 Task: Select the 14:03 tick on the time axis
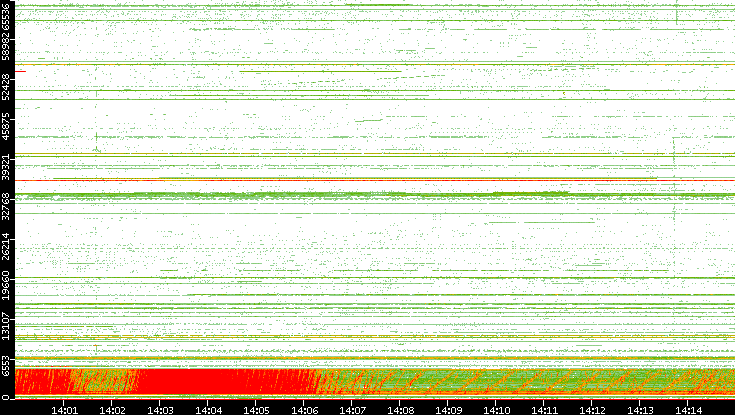click(x=160, y=408)
